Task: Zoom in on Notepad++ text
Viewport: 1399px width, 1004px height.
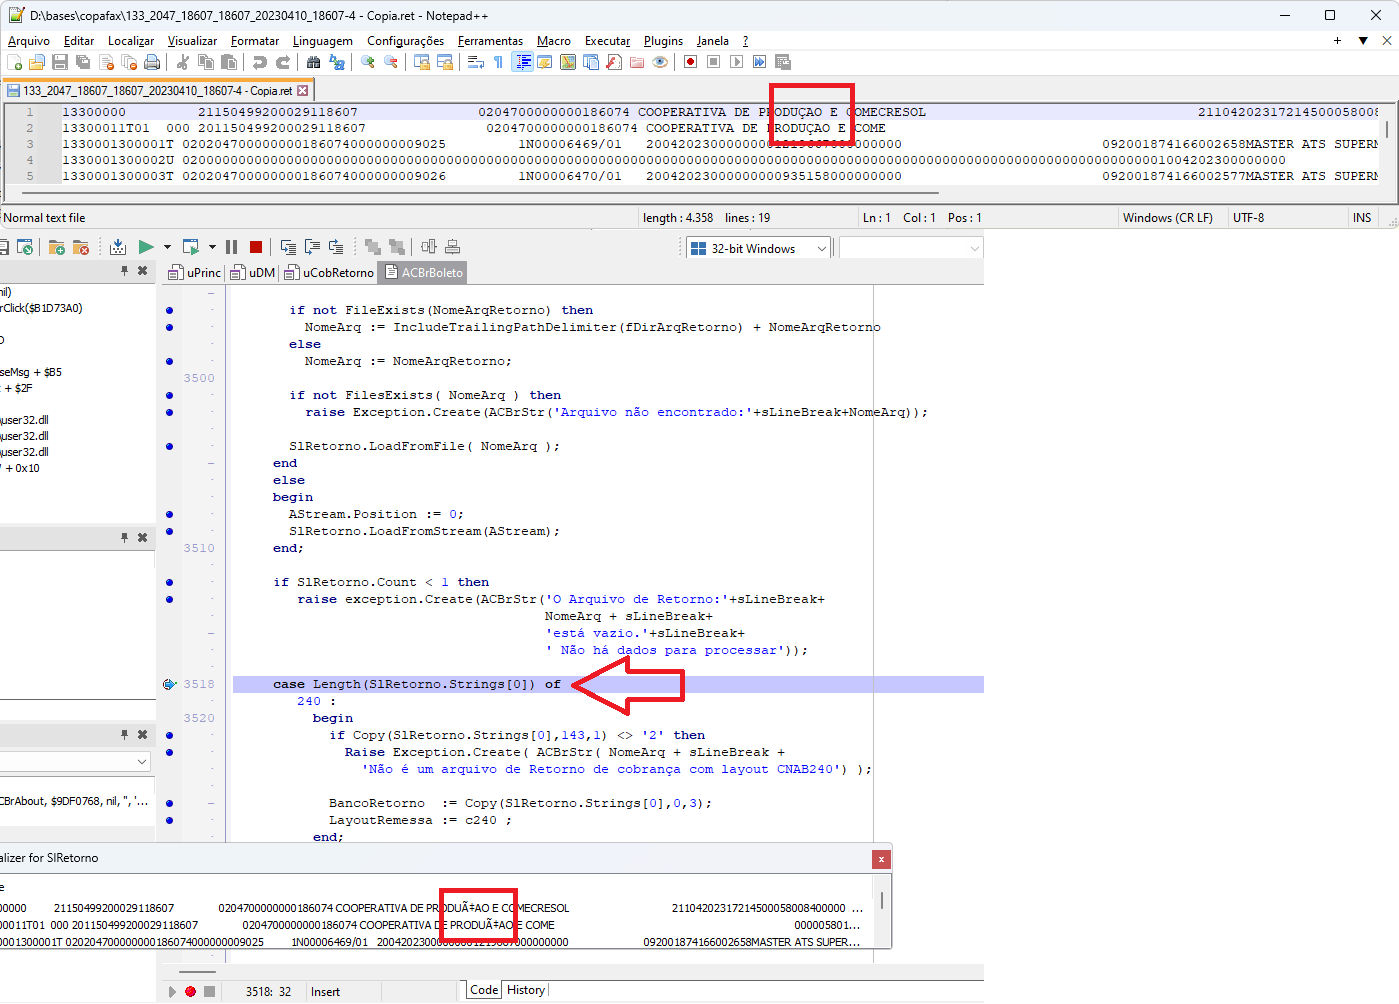Action: point(368,62)
